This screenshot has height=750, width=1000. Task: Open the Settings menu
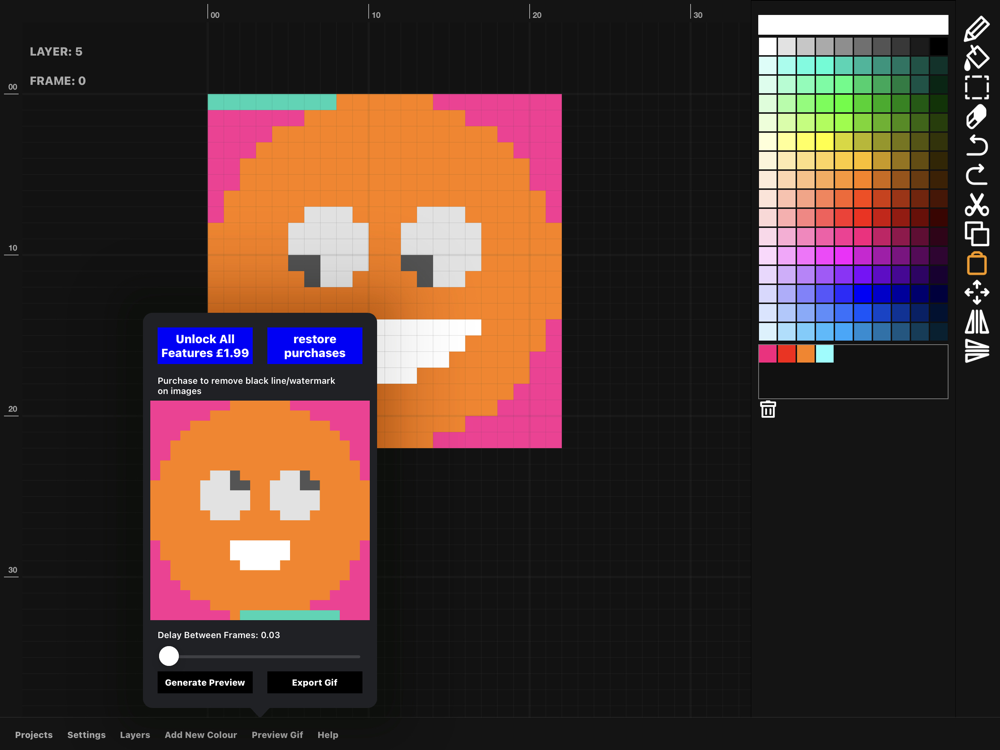click(x=86, y=735)
